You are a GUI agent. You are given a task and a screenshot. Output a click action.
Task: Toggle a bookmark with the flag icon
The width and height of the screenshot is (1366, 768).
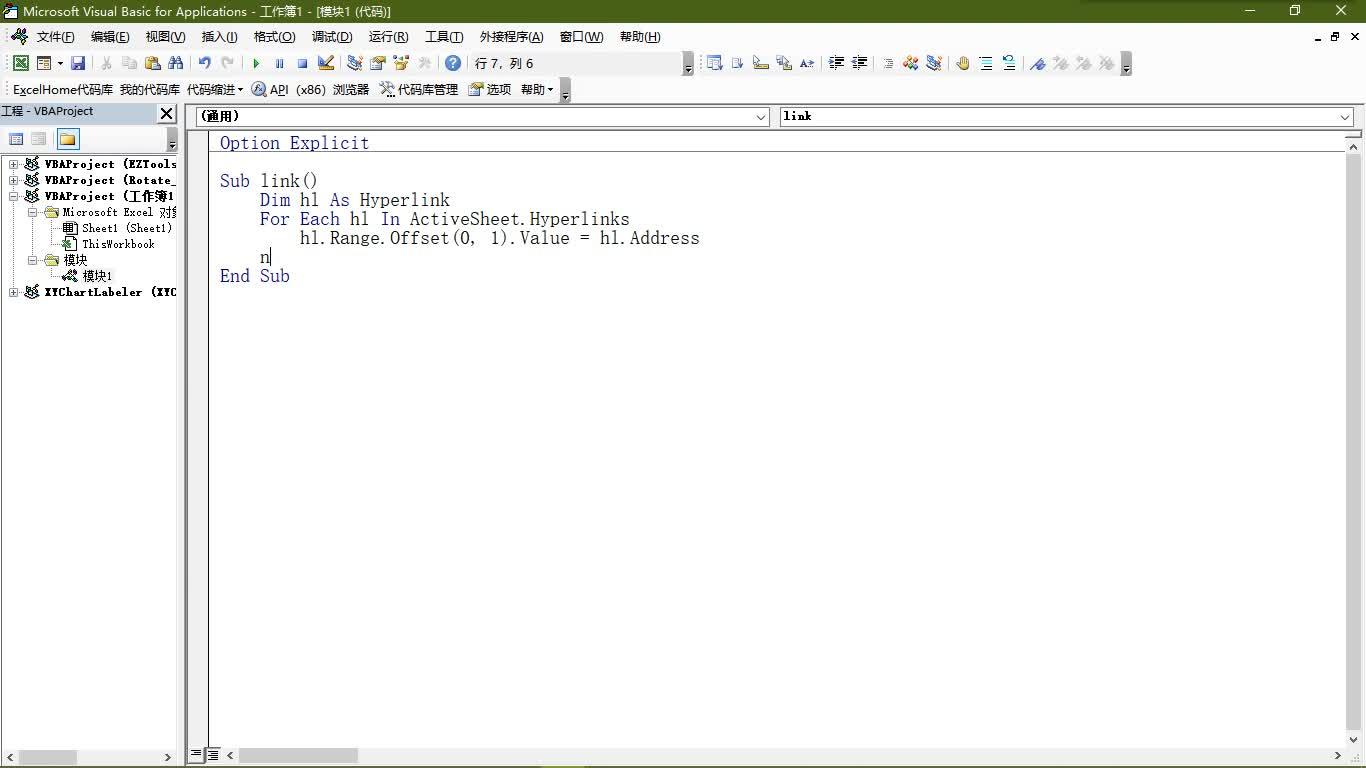tap(1038, 63)
